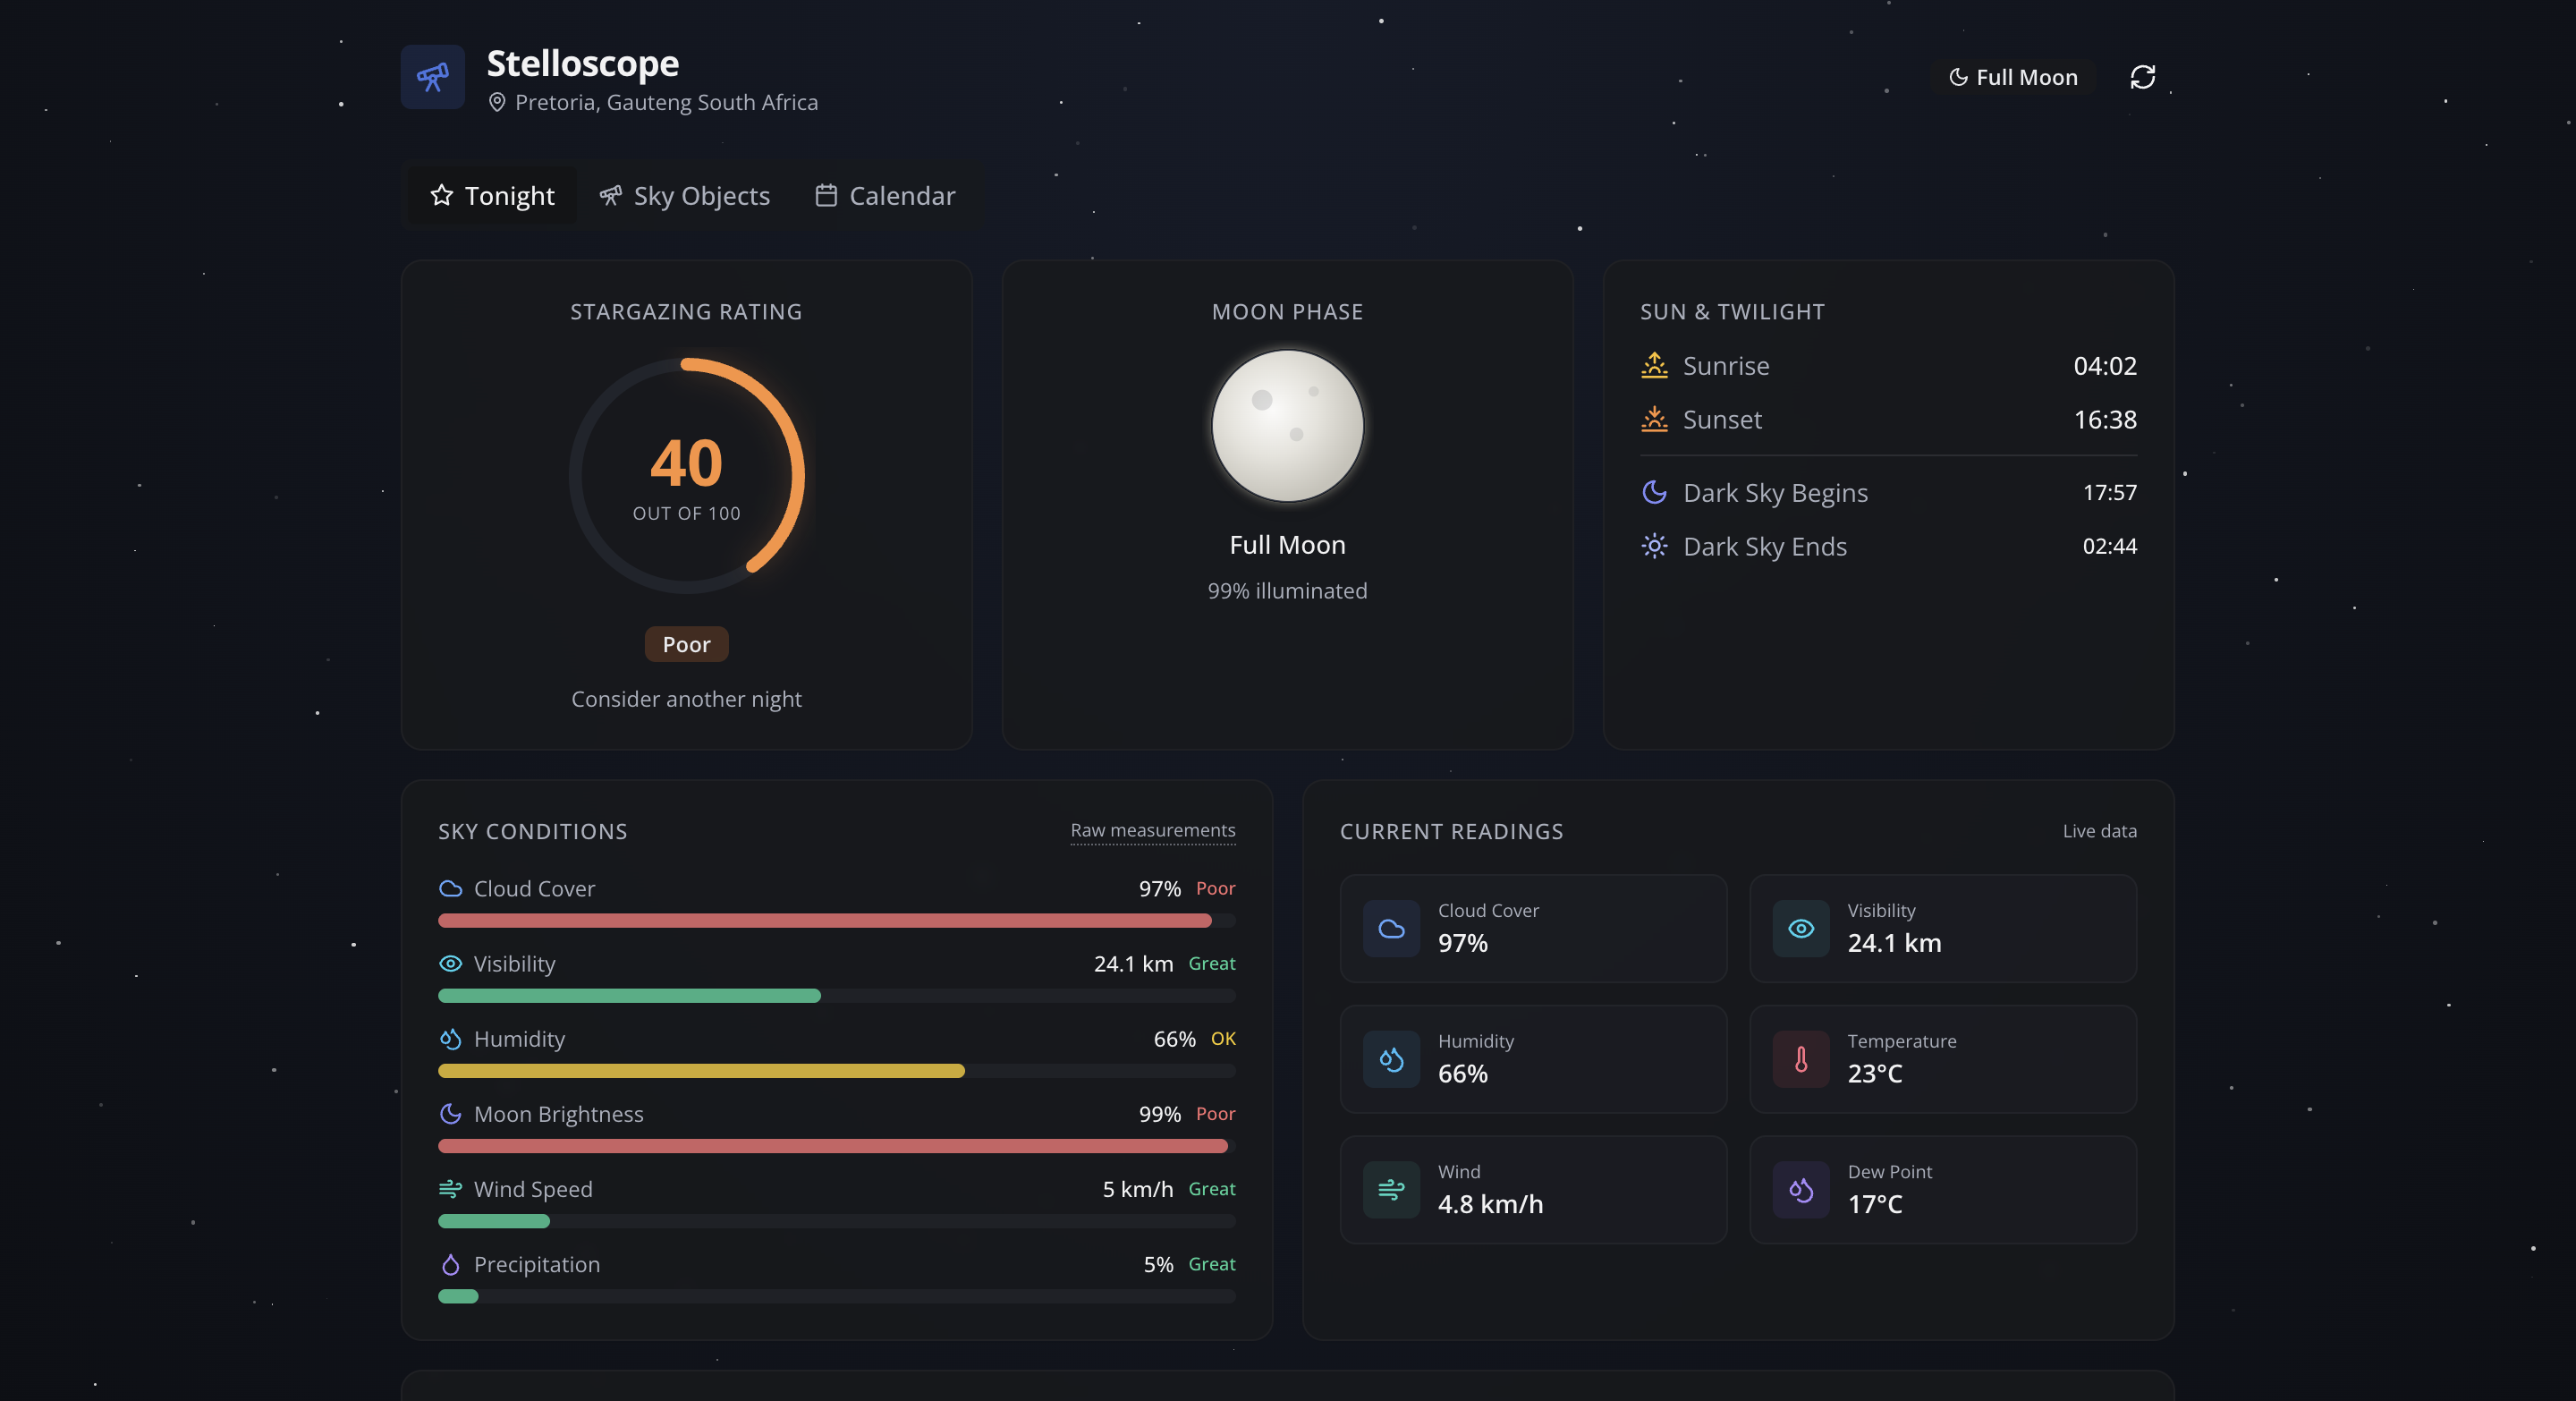Click the Raw measurements link
Screen dimensions: 2576x1401
1152,830
